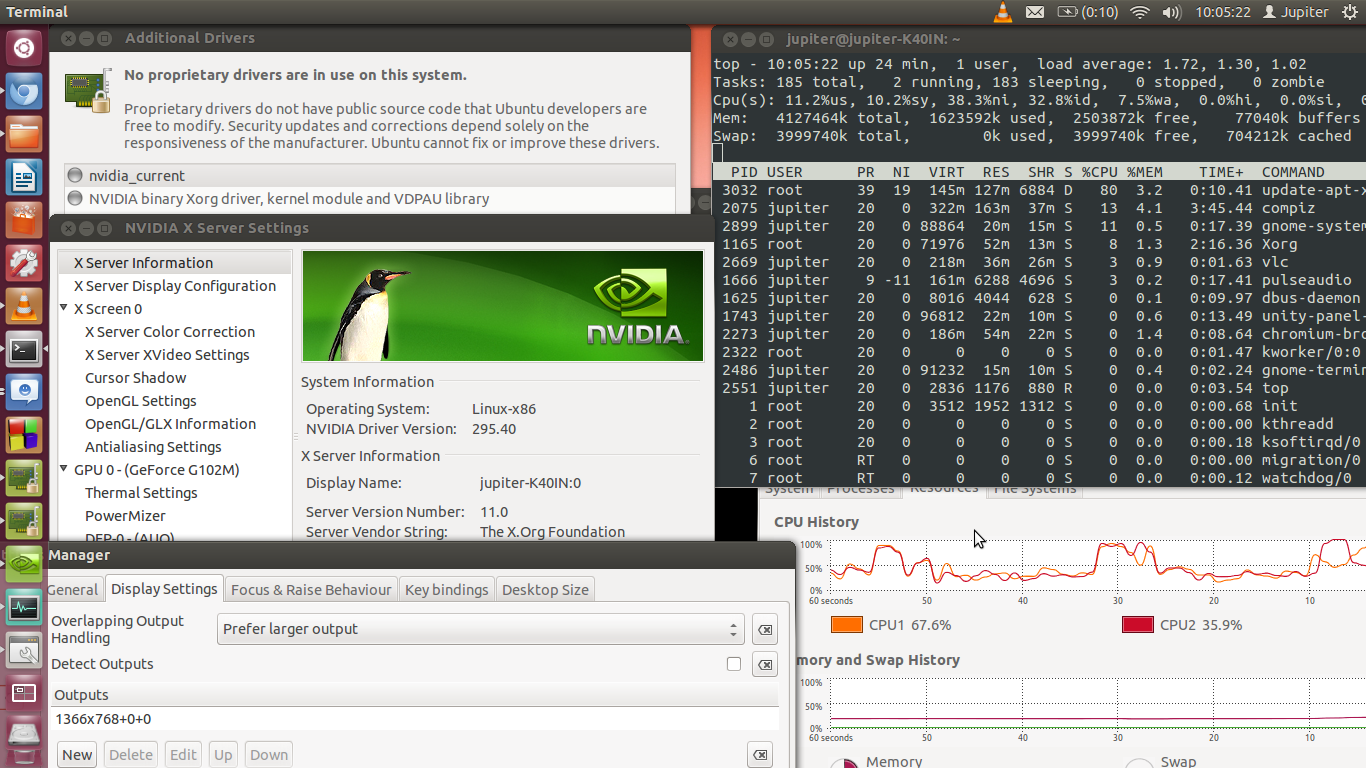The width and height of the screenshot is (1366, 768).
Task: Click the compiz process row in top
Action: (1039, 208)
